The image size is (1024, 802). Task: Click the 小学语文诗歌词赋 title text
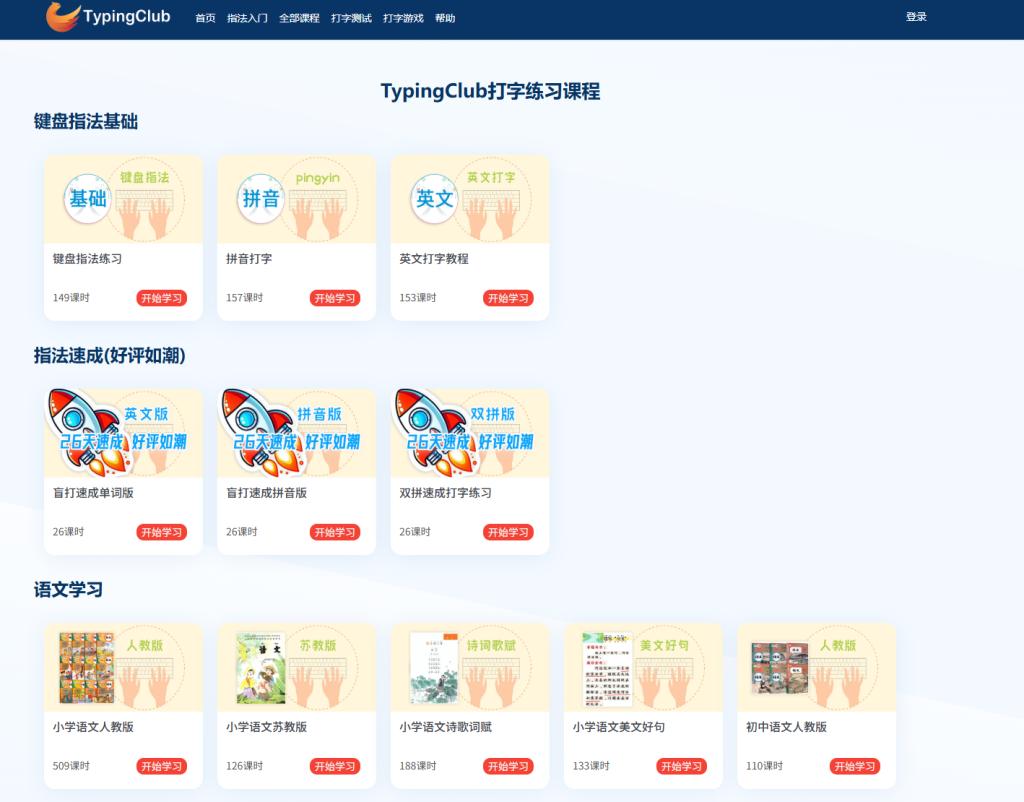(445, 727)
